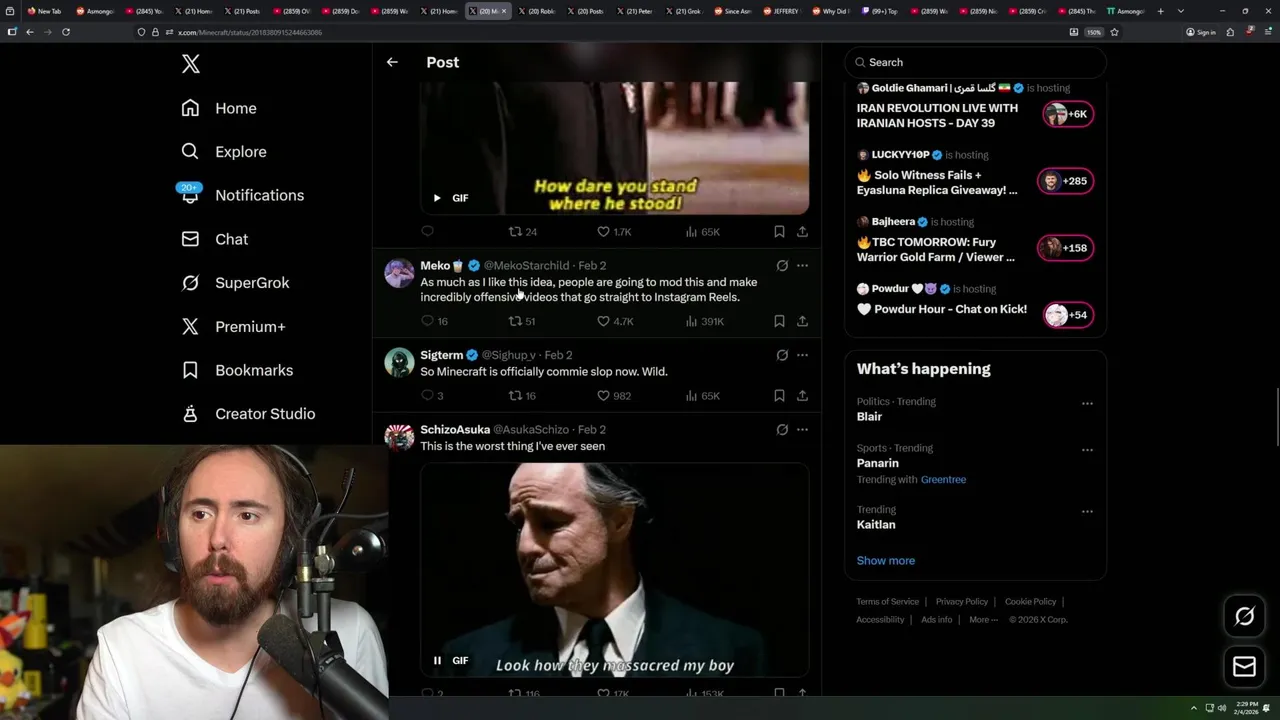
Task: Repost Sigterm's post with 16 reposts
Action: tap(522, 396)
